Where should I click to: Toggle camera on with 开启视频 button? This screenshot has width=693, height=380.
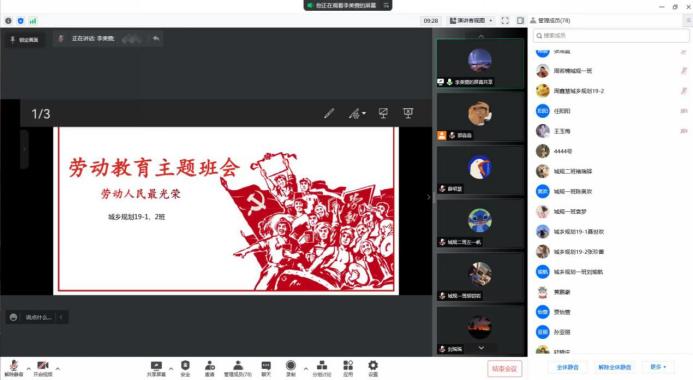[43, 368]
